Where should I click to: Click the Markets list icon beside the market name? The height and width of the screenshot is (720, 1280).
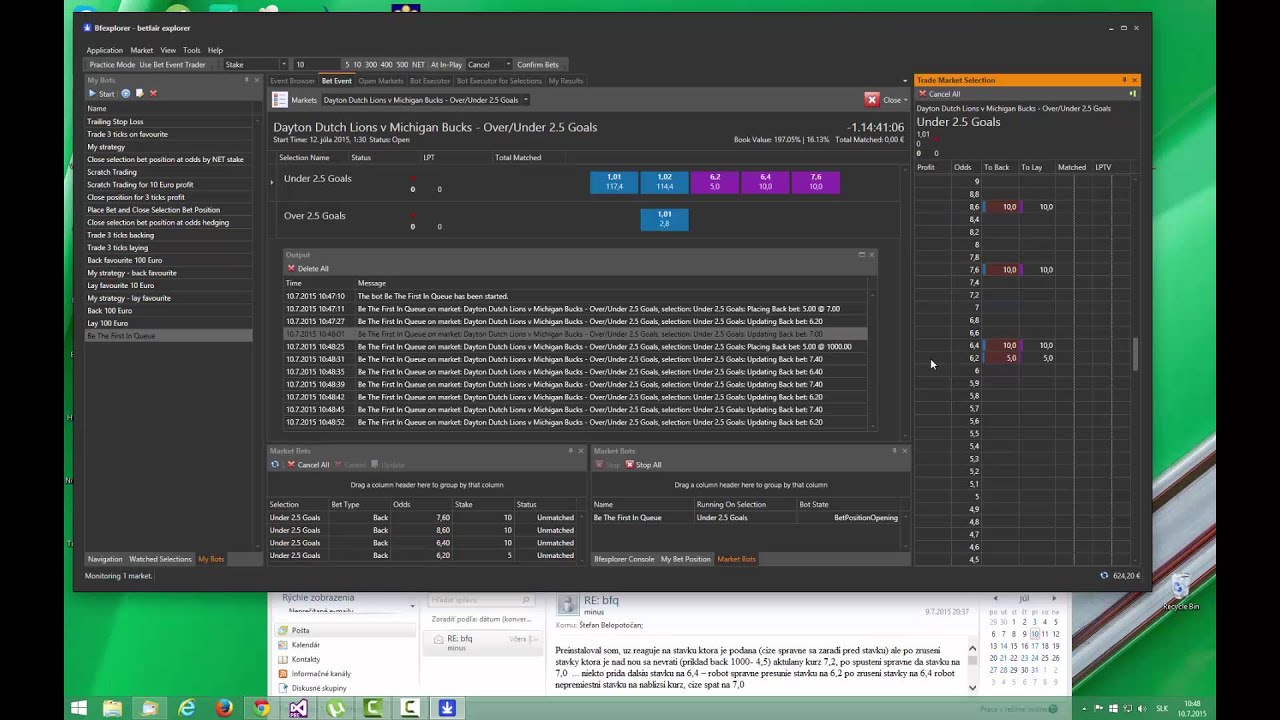pyautogui.click(x=280, y=100)
